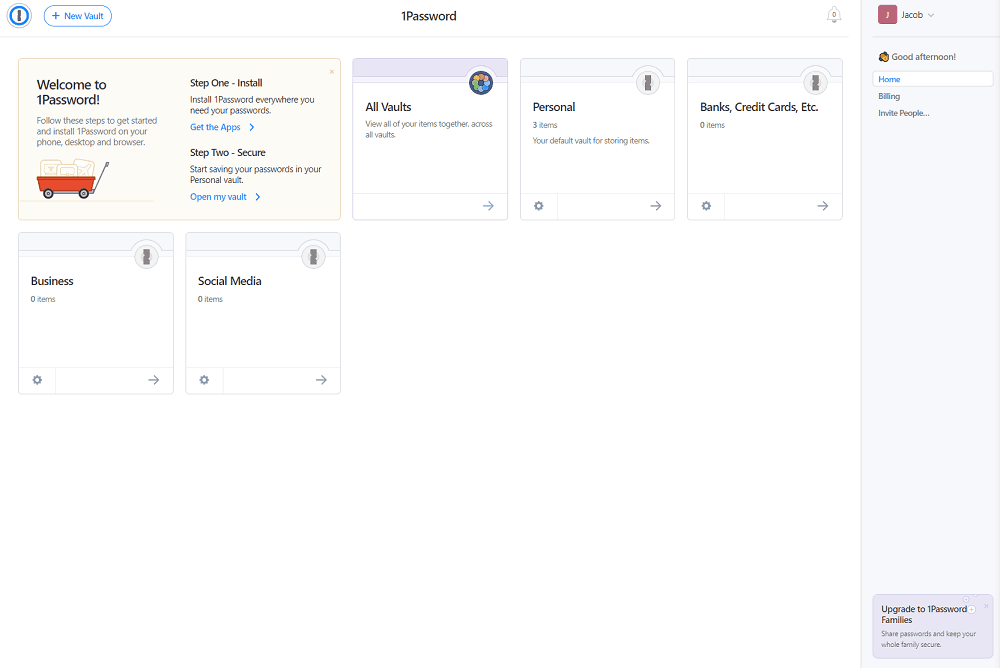The image size is (1000, 668).
Task: Open the Personal vault with its arrow
Action: (x=656, y=206)
